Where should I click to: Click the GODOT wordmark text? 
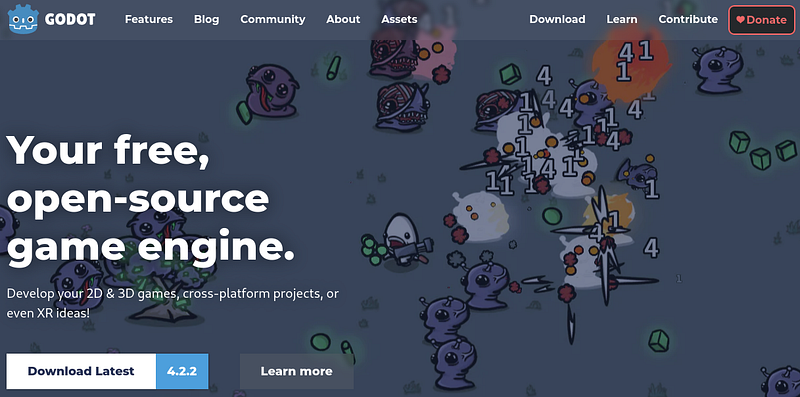click(70, 19)
